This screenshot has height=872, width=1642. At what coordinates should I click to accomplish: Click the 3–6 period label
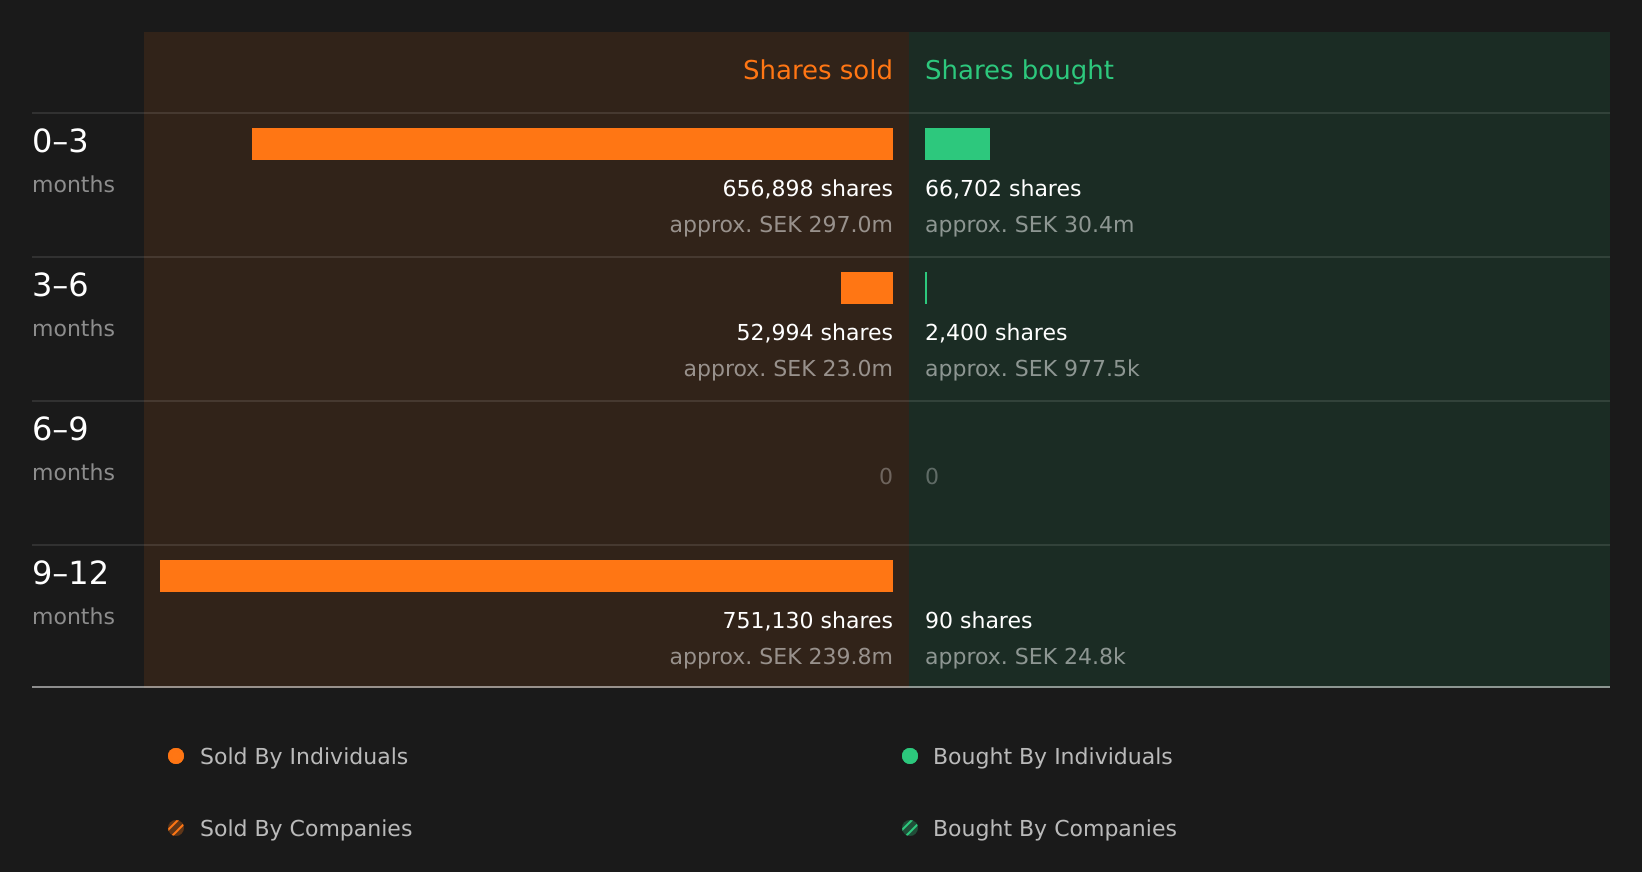pyautogui.click(x=60, y=285)
